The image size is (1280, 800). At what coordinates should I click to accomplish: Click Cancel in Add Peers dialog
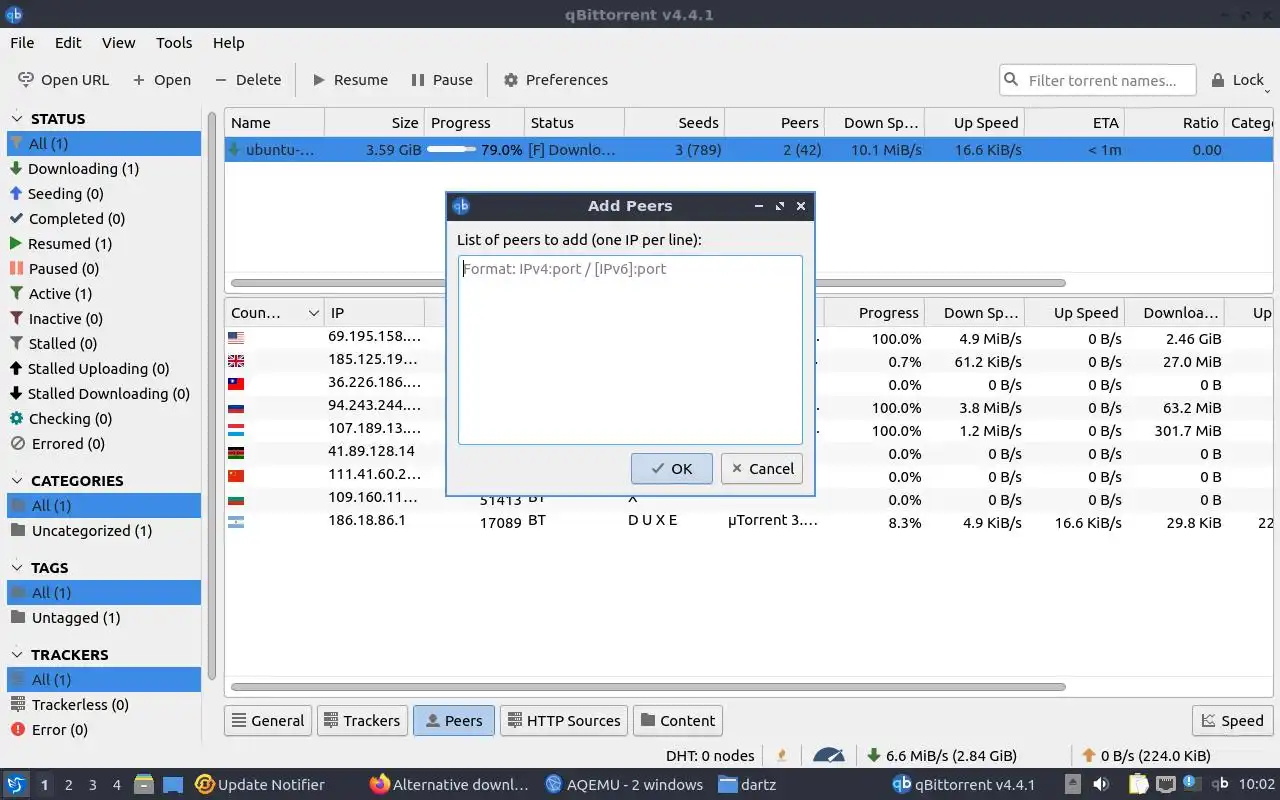point(762,468)
